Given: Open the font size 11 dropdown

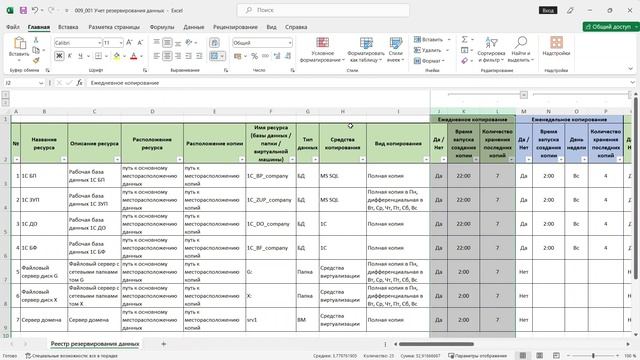Looking at the screenshot, I should 121,43.
